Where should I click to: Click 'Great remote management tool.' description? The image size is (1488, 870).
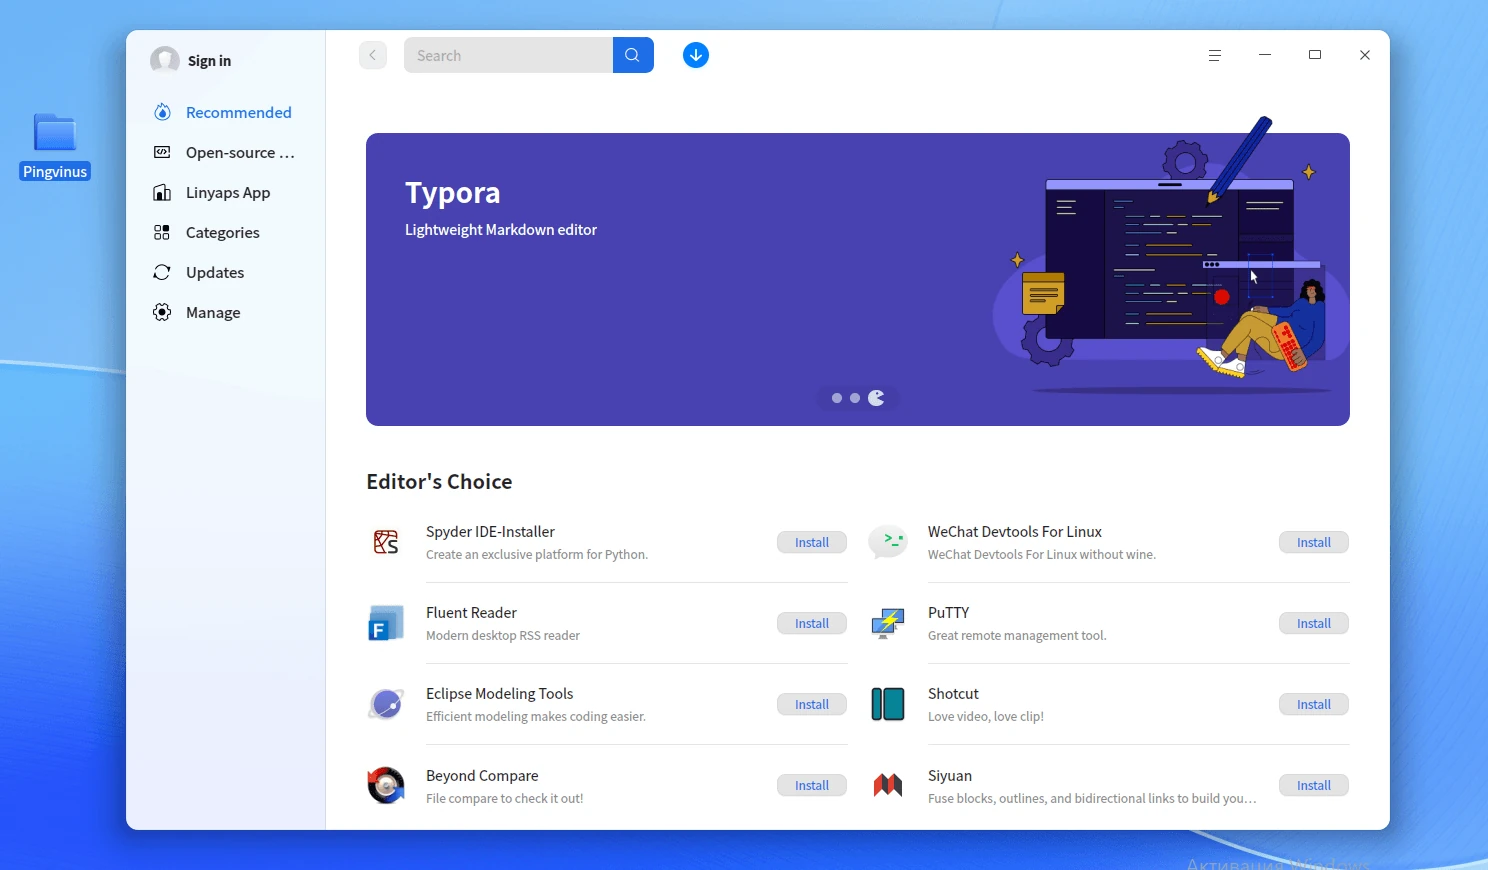coord(1017,636)
